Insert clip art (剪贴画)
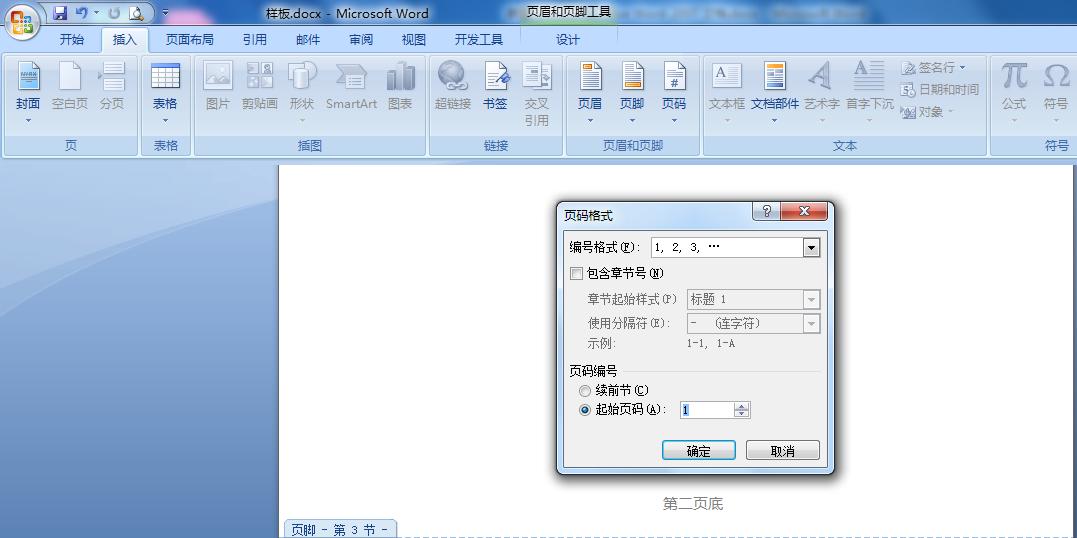Viewport: 1077px width, 538px height. (x=260, y=87)
